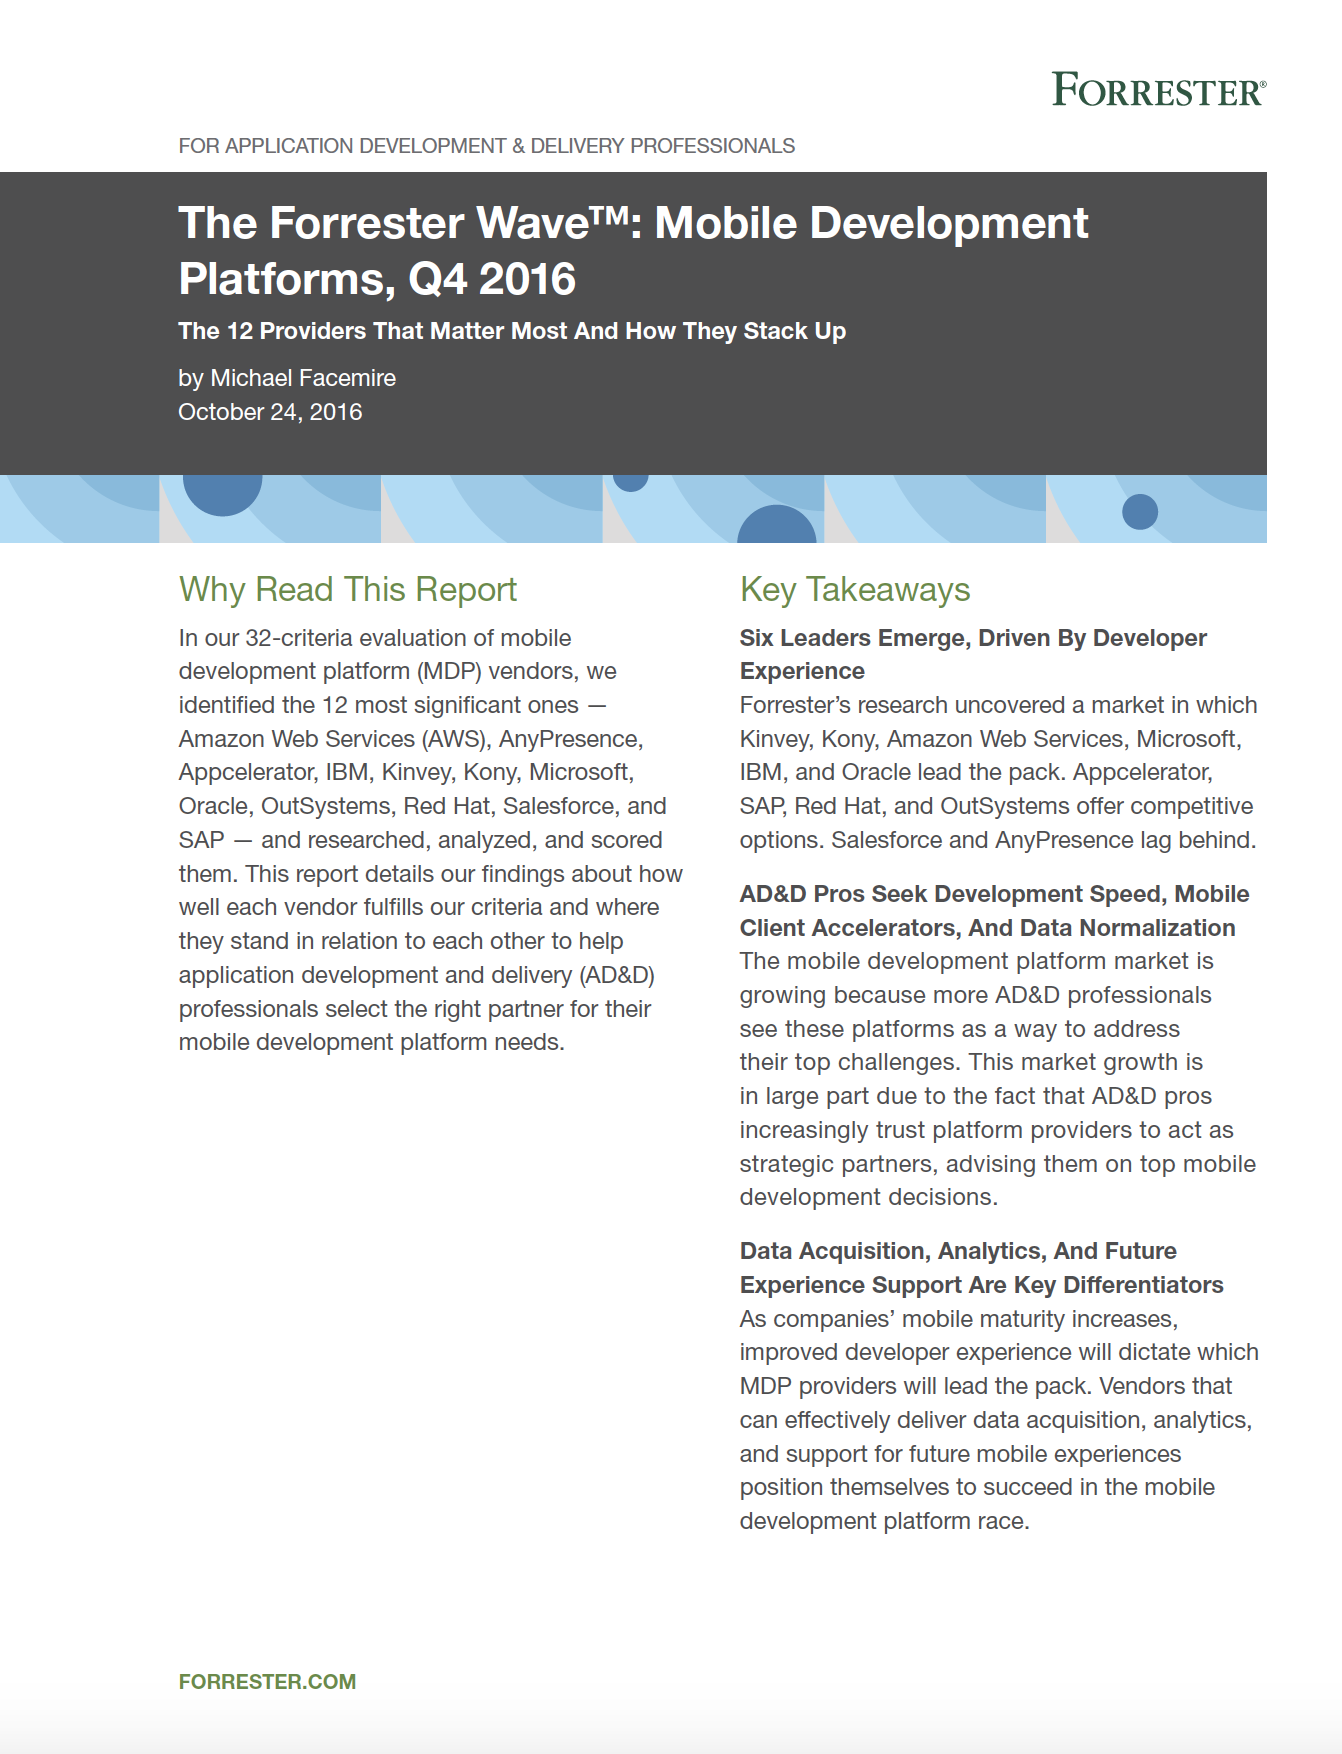Viewport: 1342px width, 1754px height.
Task: Click 'development platform race.' closing line
Action: [x=885, y=1521]
